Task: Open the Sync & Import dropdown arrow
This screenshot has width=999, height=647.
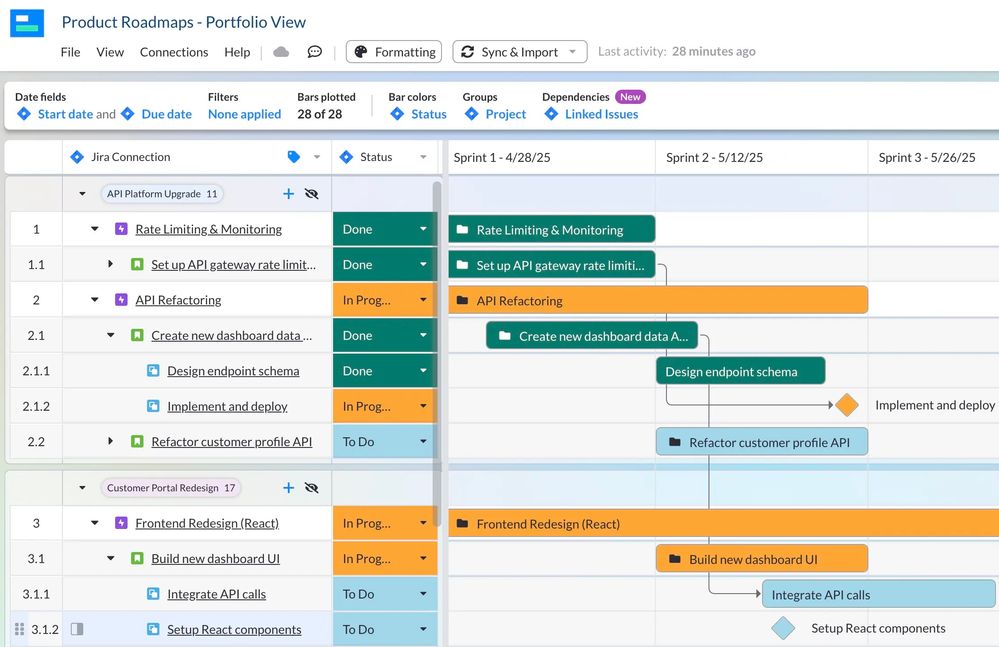Action: (x=574, y=51)
